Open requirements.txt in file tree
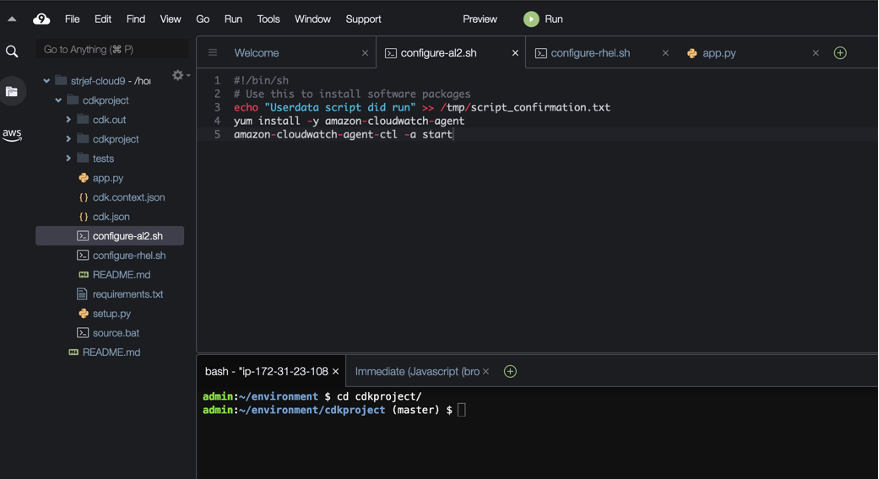The height and width of the screenshot is (479, 879). [128, 294]
